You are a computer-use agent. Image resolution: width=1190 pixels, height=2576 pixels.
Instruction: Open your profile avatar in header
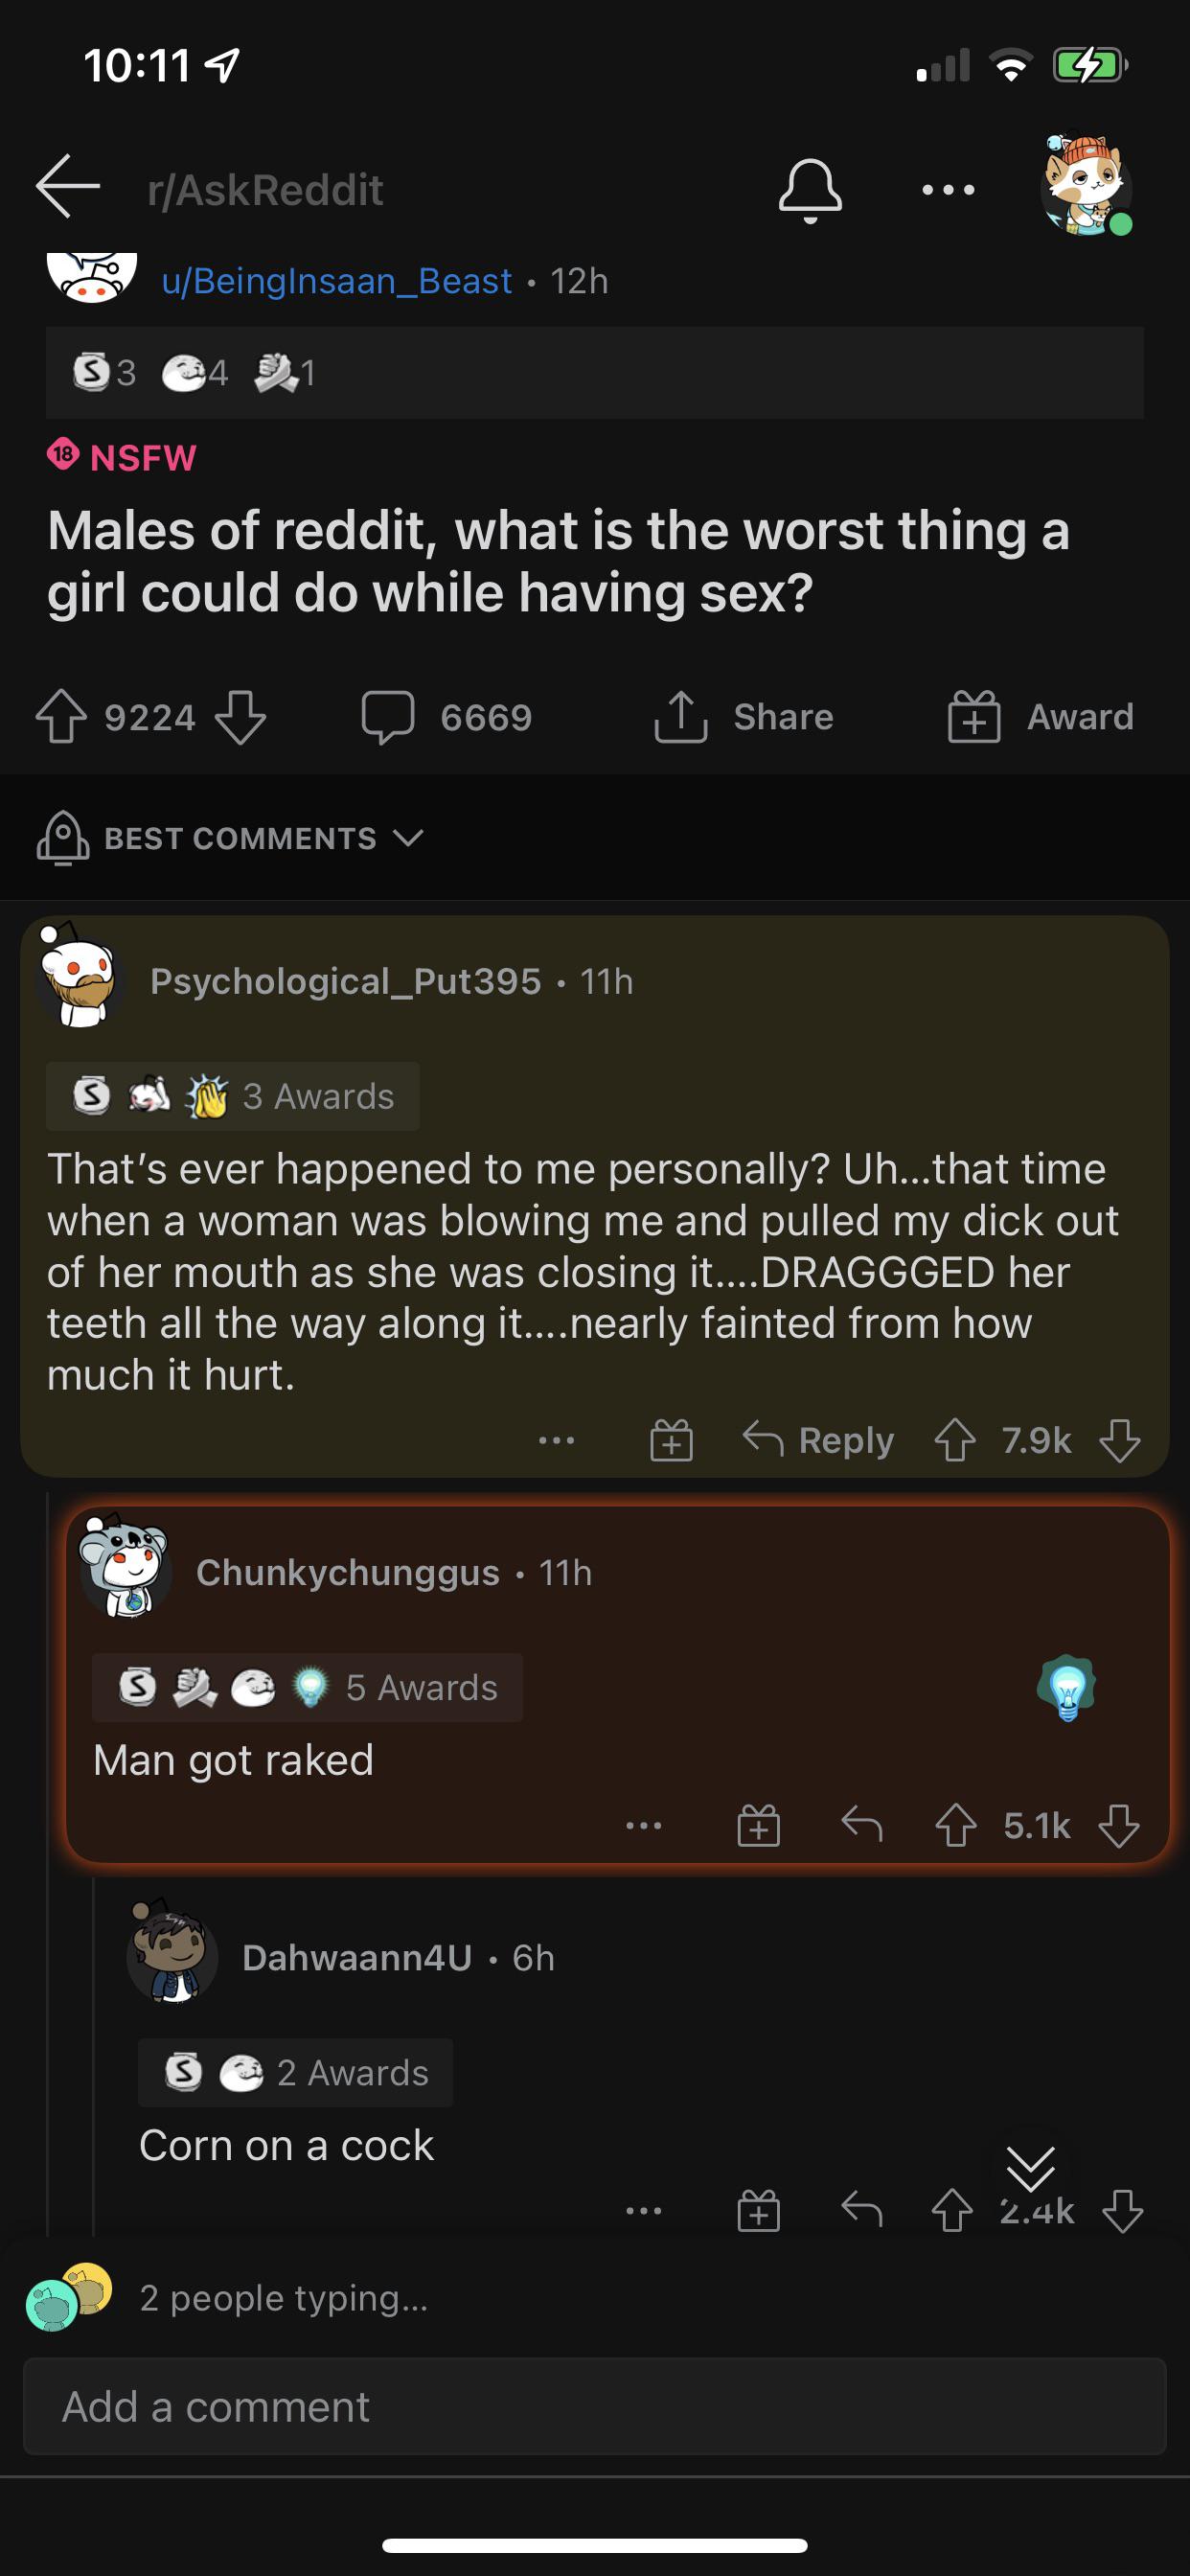(1086, 186)
